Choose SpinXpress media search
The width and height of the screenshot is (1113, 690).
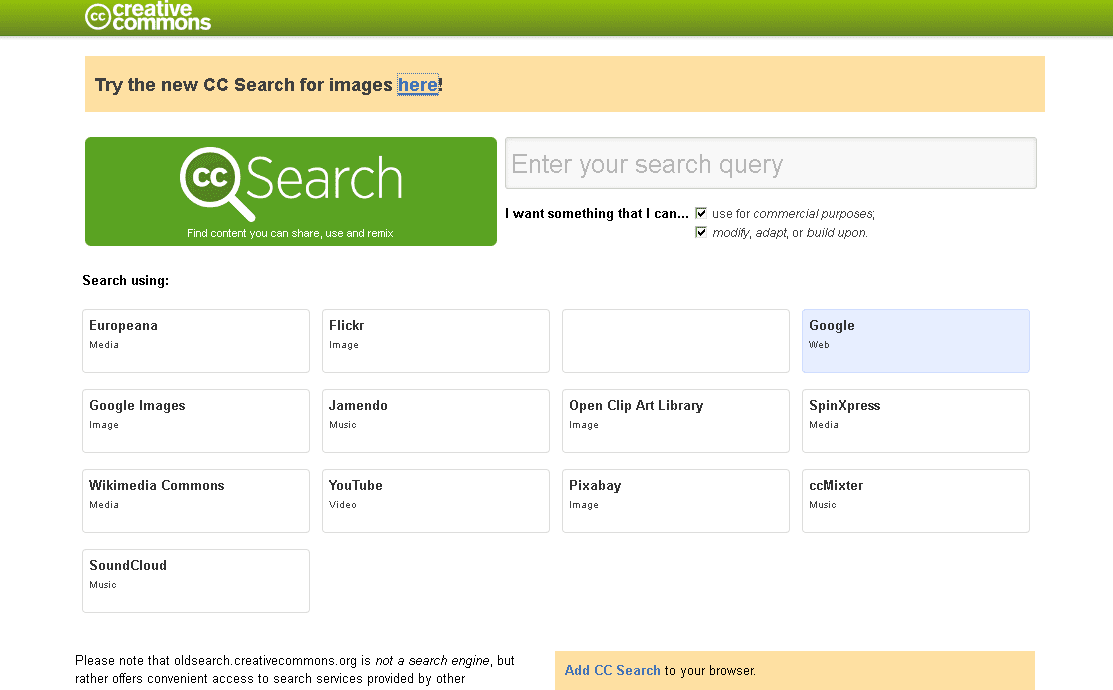click(x=916, y=421)
